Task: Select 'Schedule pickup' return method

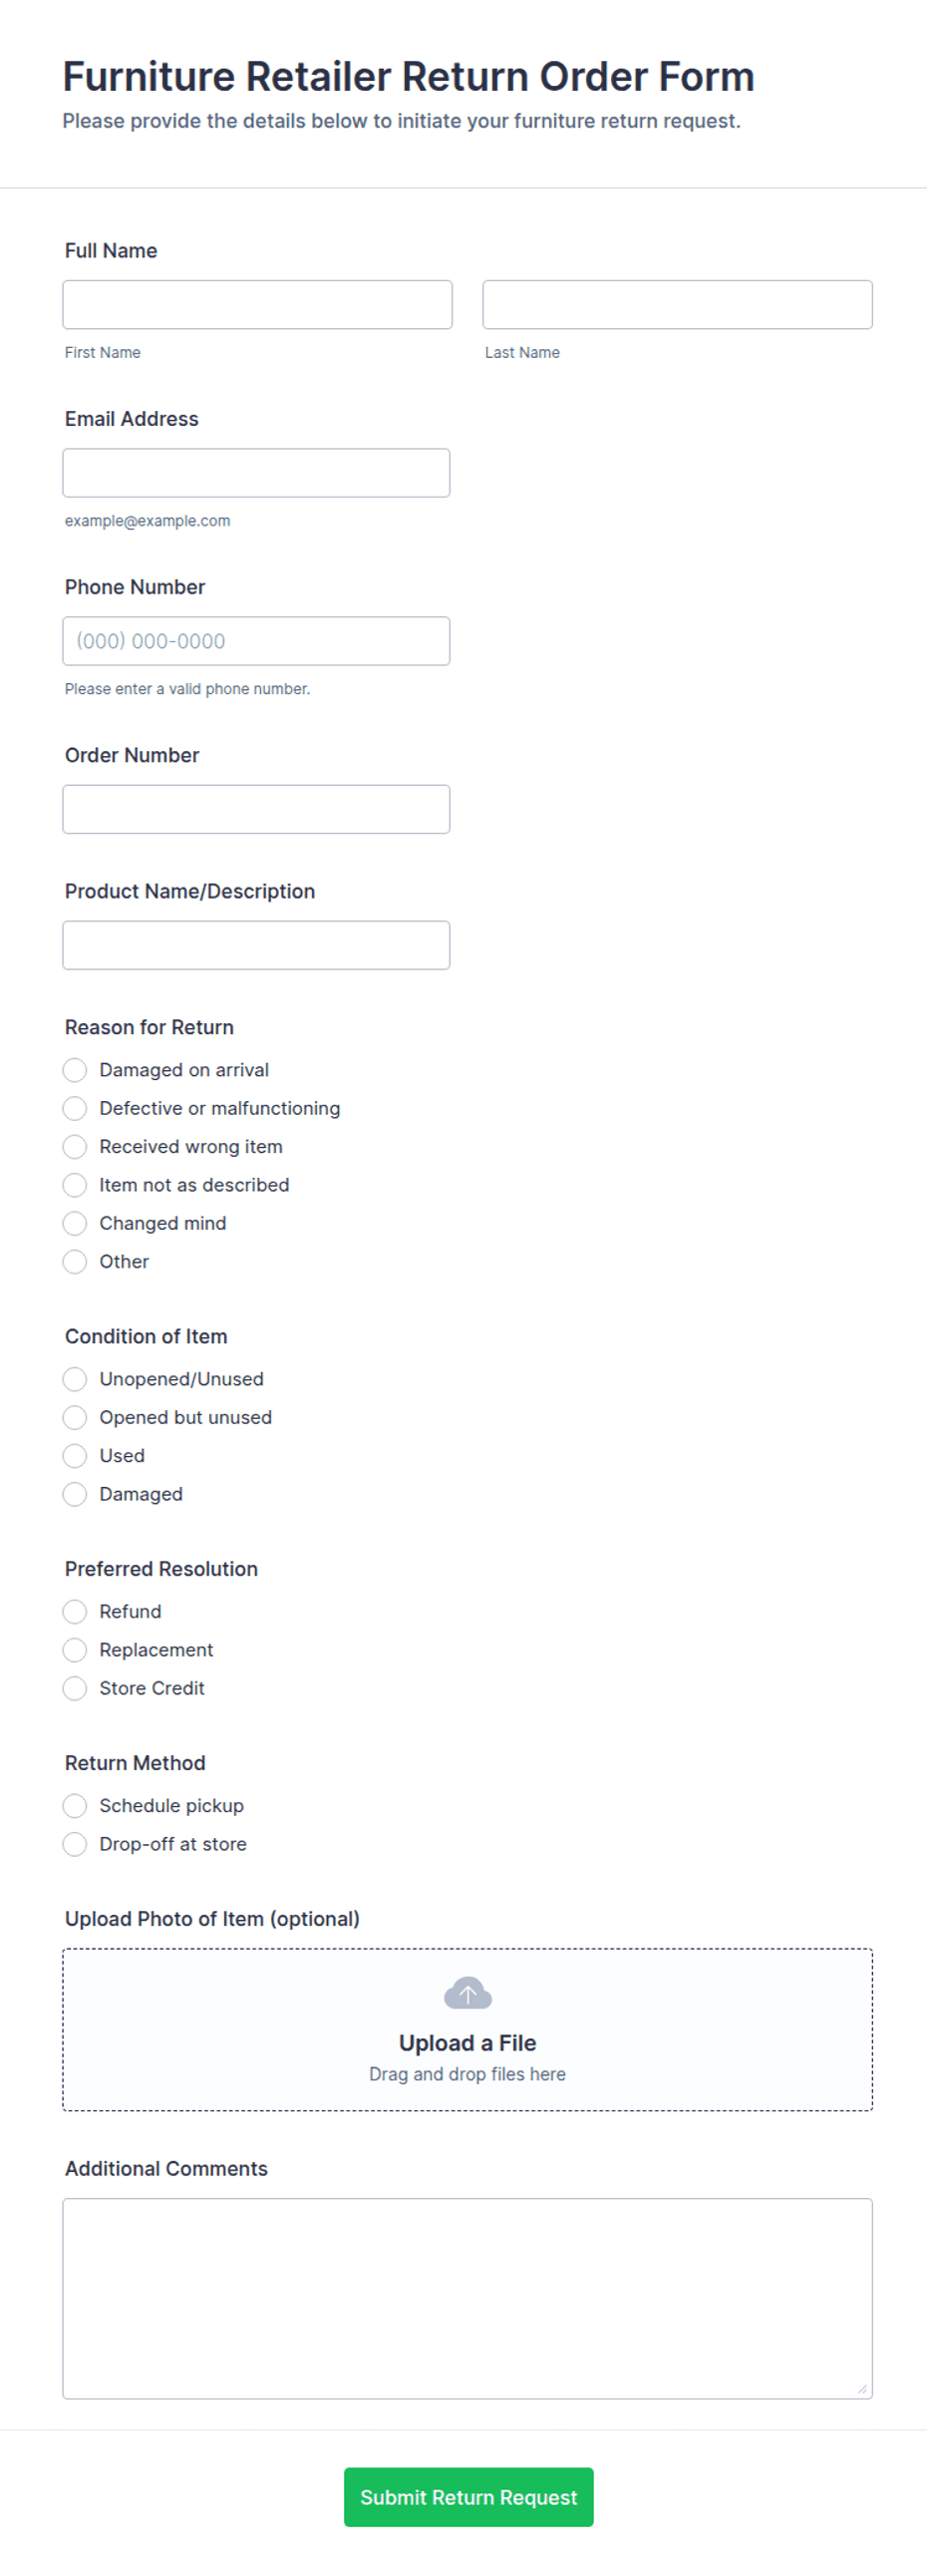Action: point(75,1805)
